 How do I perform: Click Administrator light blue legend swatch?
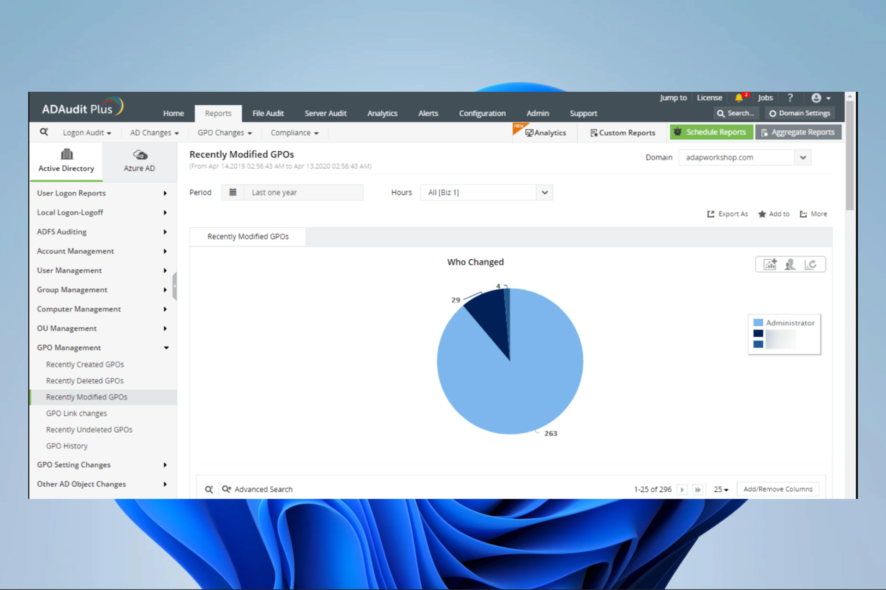point(758,323)
